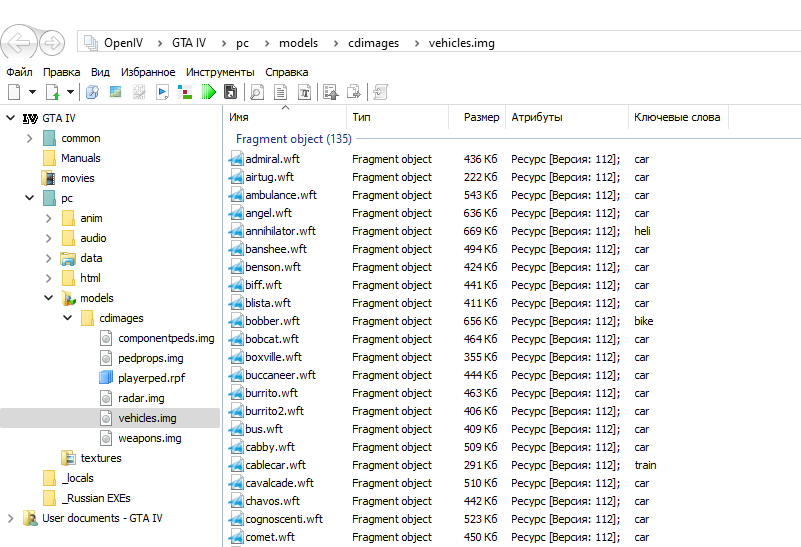Click cdimages in the breadcrumb path
Image resolution: width=801 pixels, height=547 pixels.
373,43
